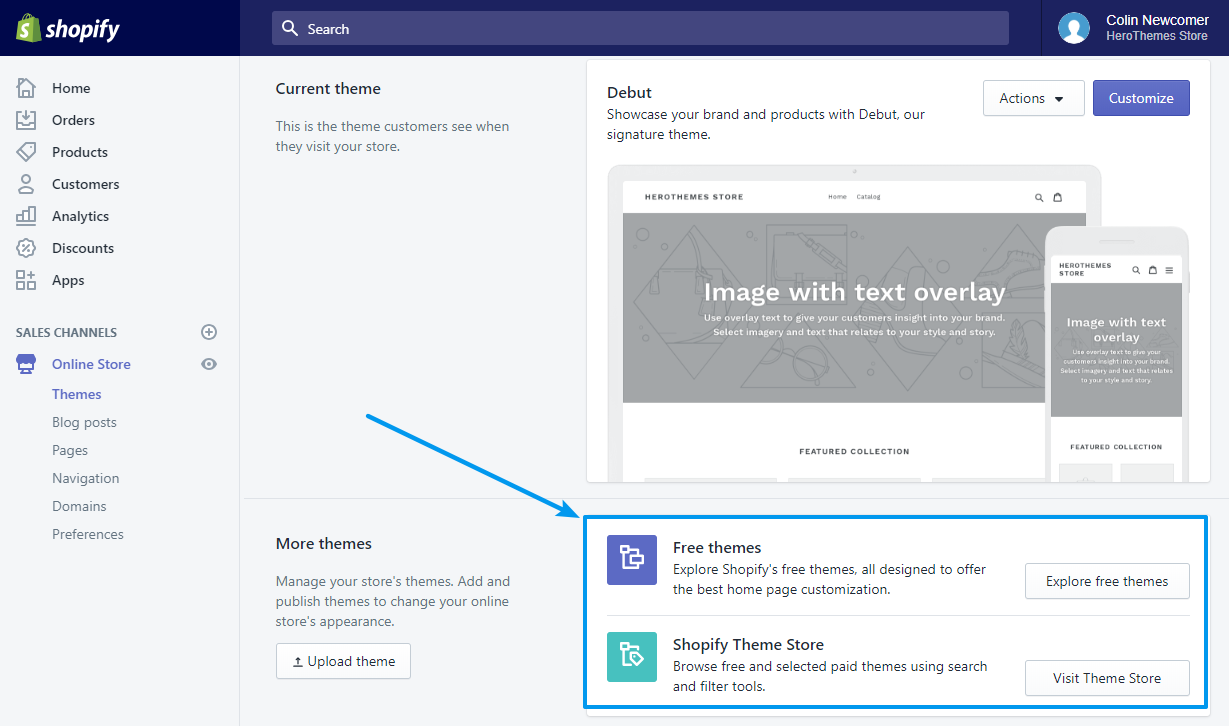This screenshot has height=726, width=1229.
Task: Open Discounts in sidebar
Action: pos(83,248)
